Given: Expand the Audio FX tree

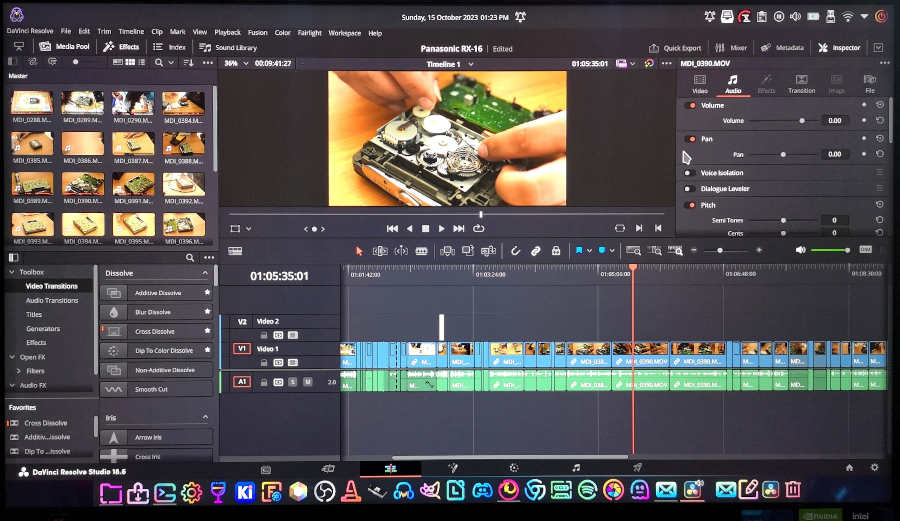Looking at the screenshot, I should tap(12, 386).
